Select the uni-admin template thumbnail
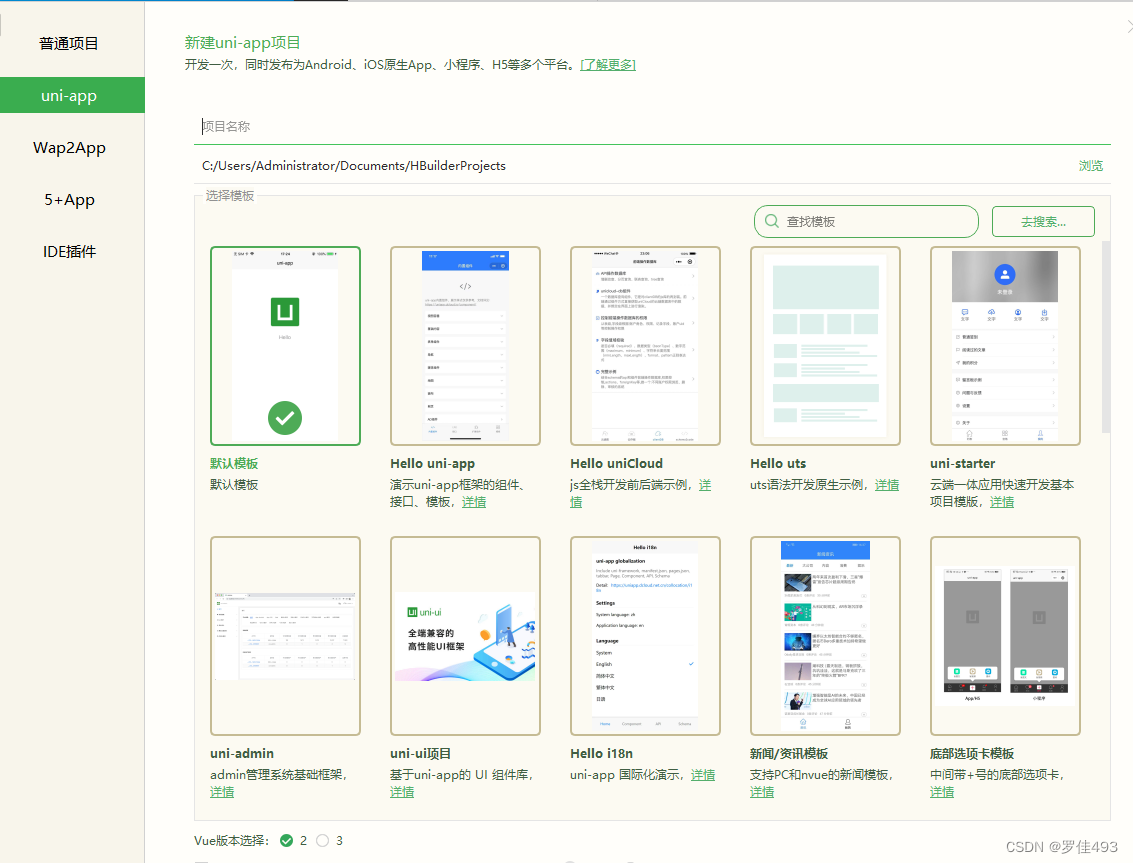The width and height of the screenshot is (1133, 863). 285,636
